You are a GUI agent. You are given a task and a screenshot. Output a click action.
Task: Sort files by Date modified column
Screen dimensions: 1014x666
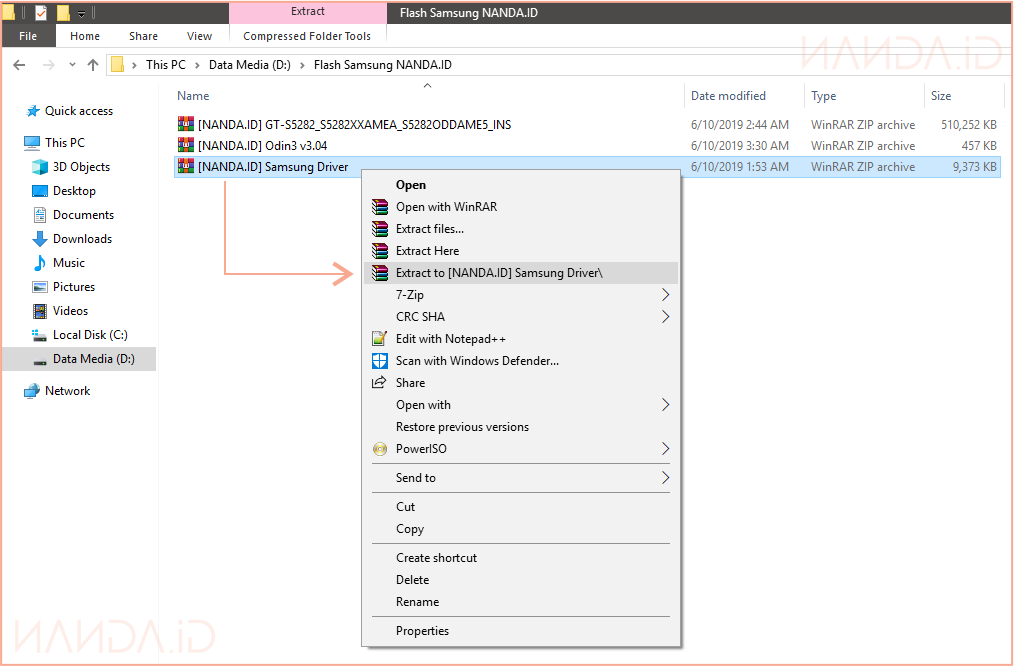click(728, 96)
